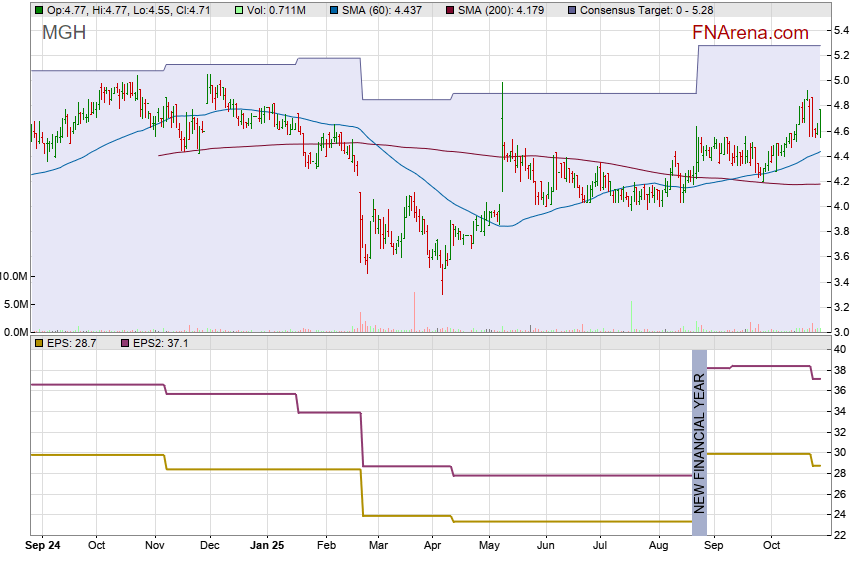Open the FNArena.com watermark link

point(750,33)
